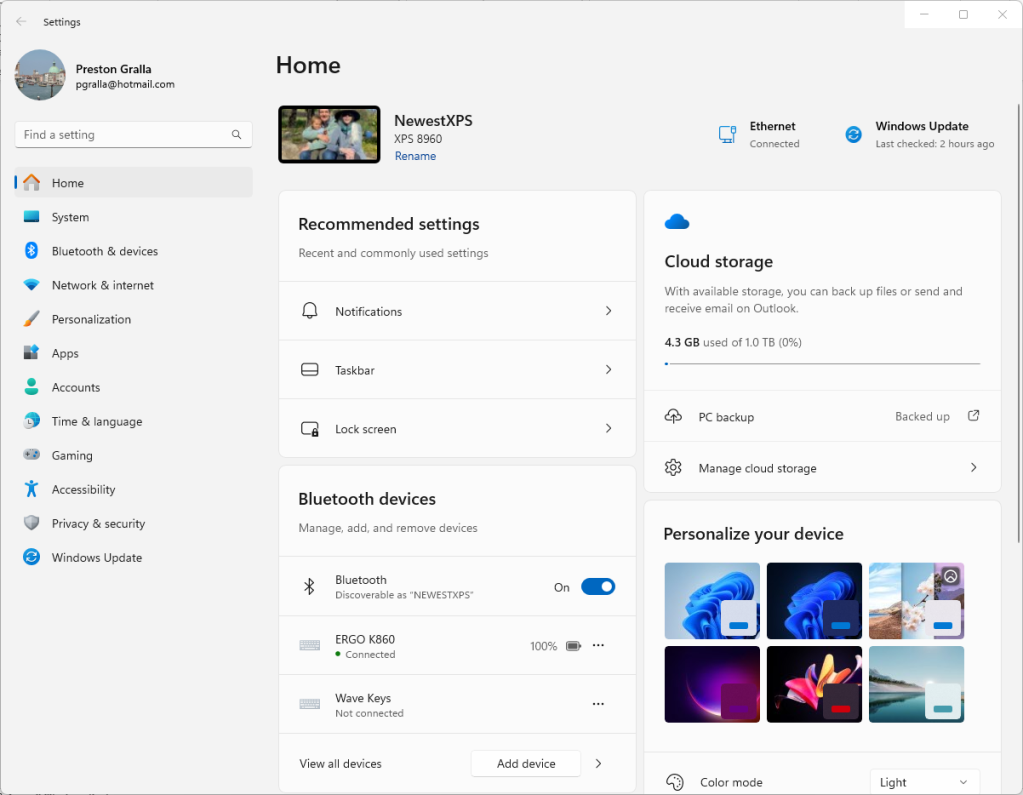
Task: Click Windows Update last checked status
Action: point(934,143)
